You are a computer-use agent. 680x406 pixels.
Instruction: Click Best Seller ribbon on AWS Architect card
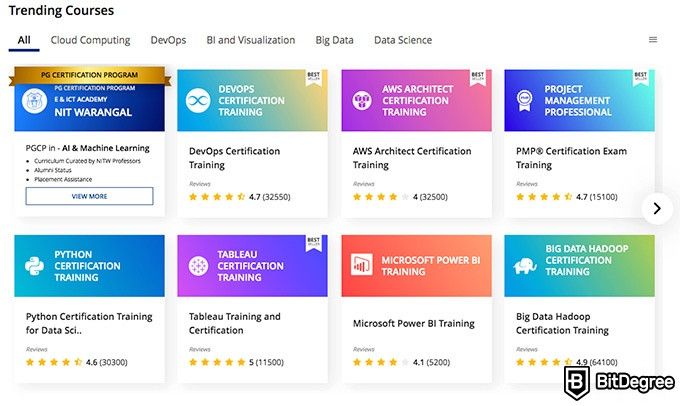coord(477,78)
